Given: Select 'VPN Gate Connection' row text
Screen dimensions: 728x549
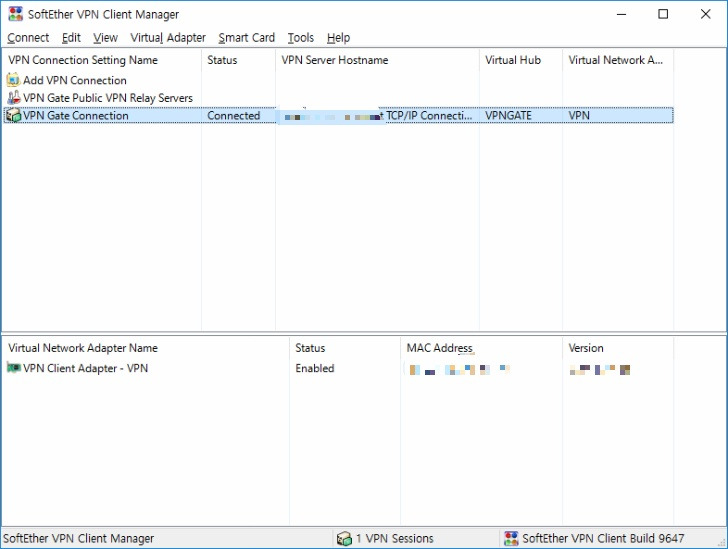Looking at the screenshot, I should (76, 116).
